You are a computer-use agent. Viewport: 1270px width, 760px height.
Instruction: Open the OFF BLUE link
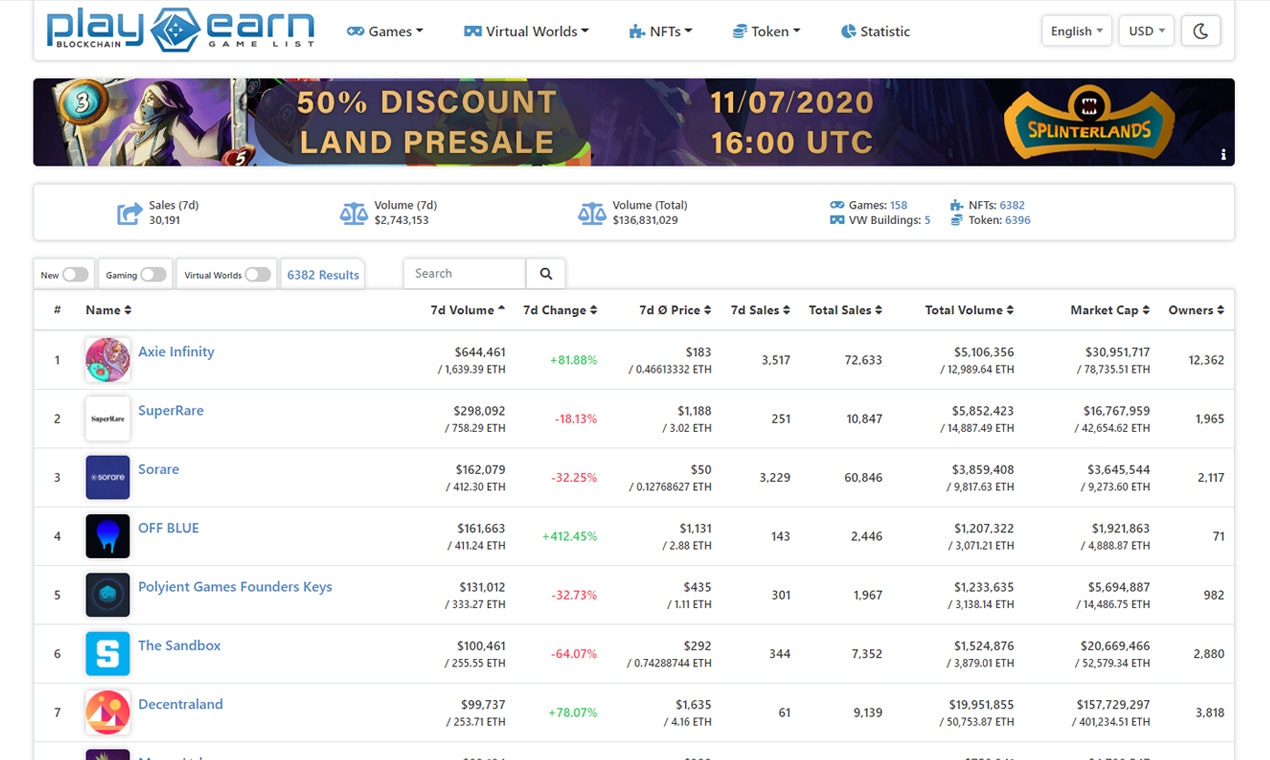click(x=168, y=528)
